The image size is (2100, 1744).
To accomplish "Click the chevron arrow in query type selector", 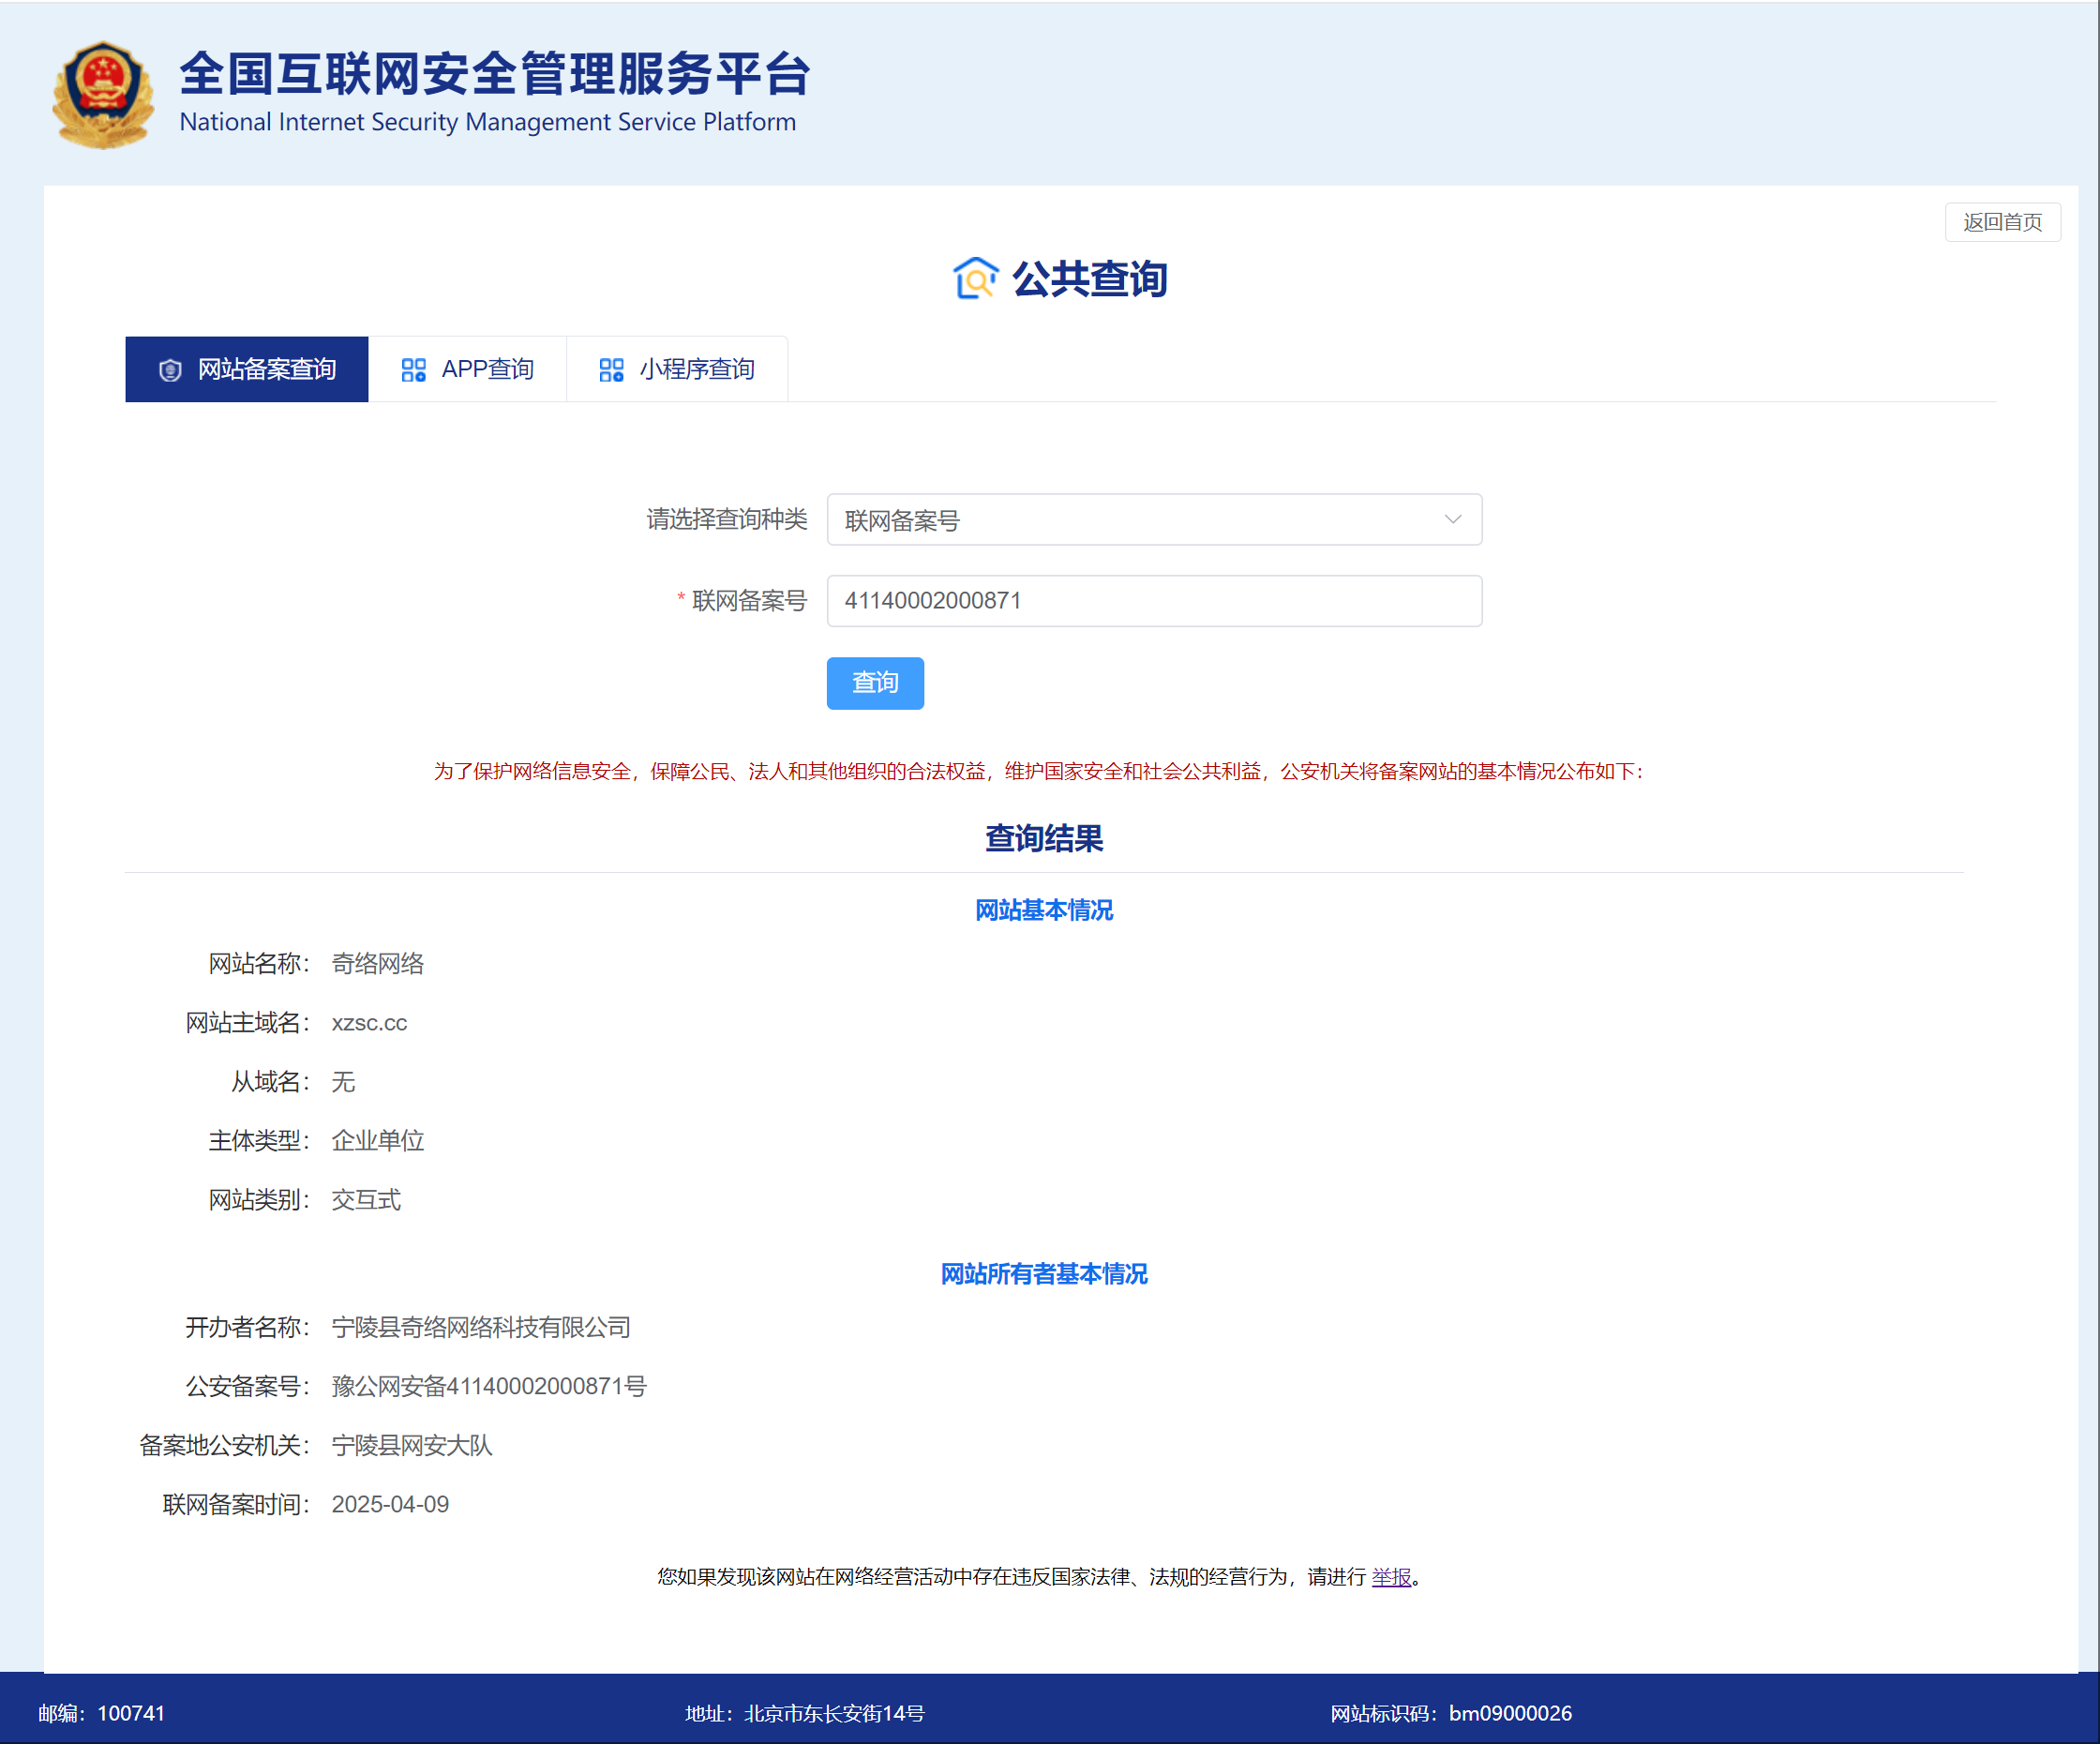I will 1452,519.
